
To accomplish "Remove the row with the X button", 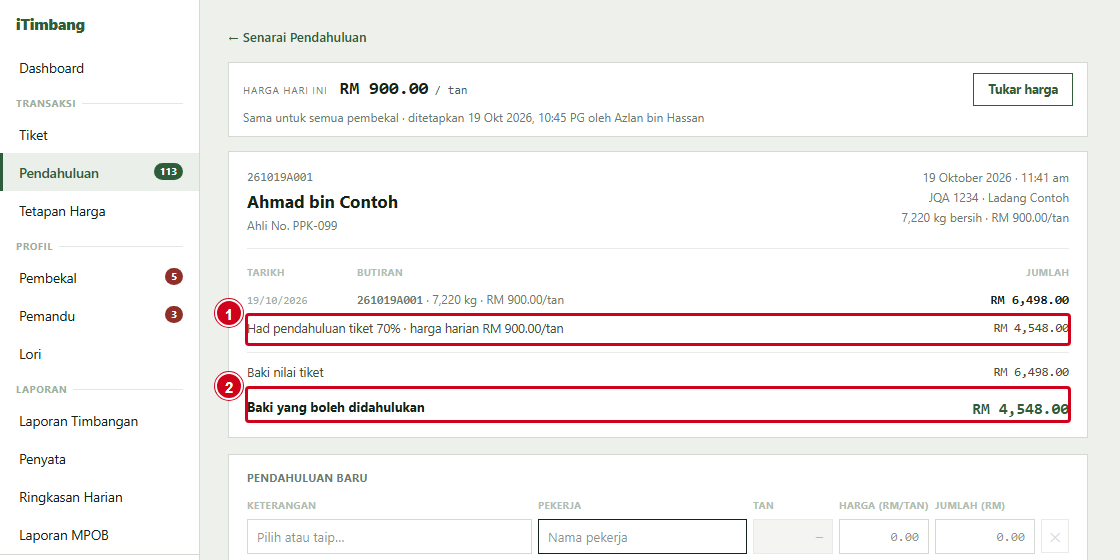I will coord(1055,537).
